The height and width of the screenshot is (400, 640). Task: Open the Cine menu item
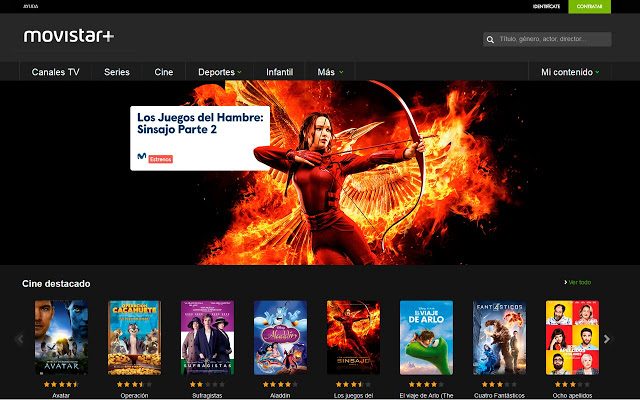point(164,72)
